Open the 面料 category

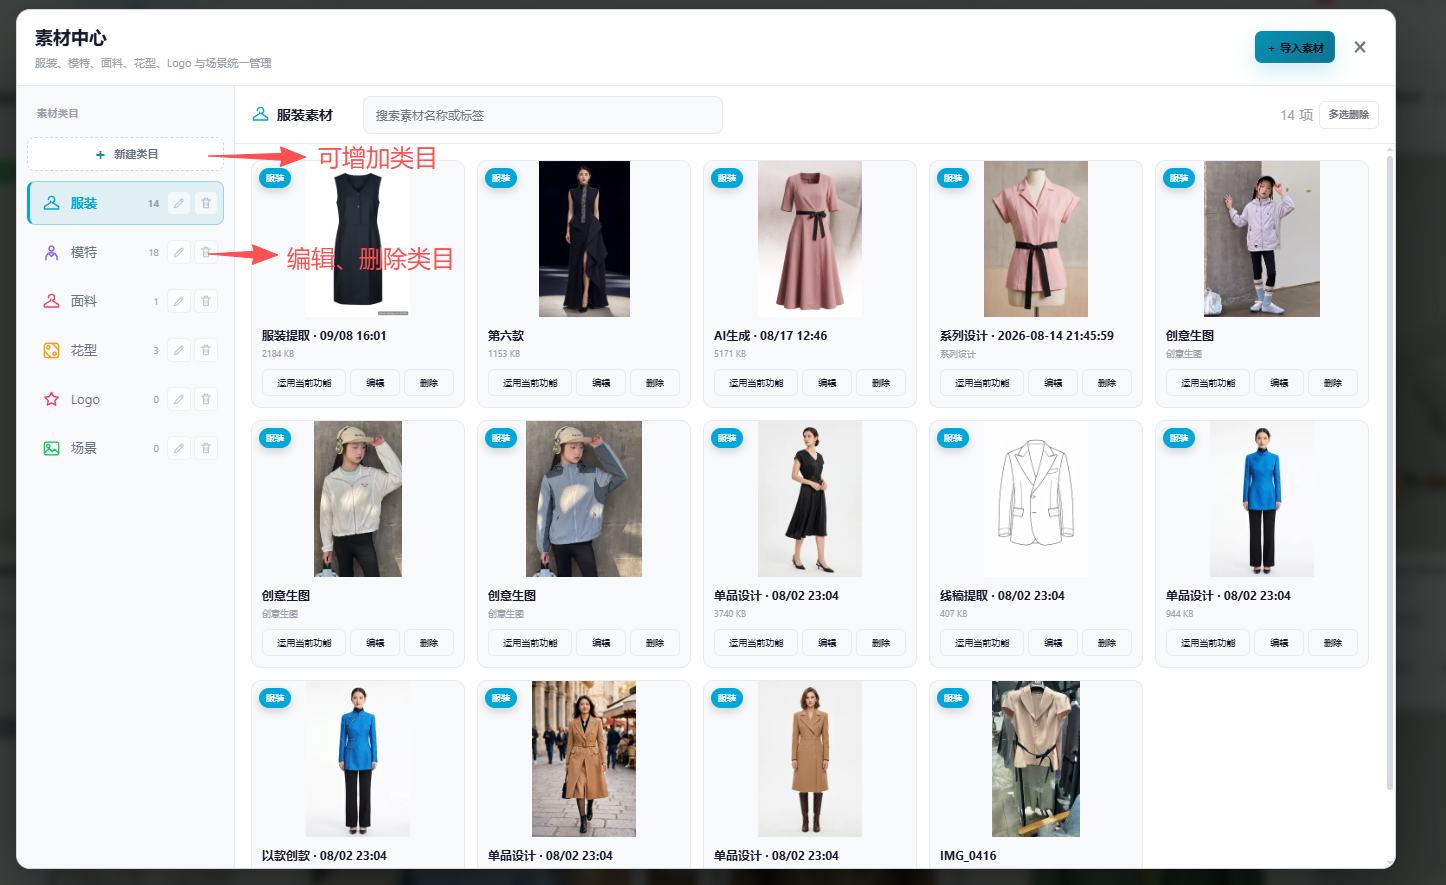[125, 301]
